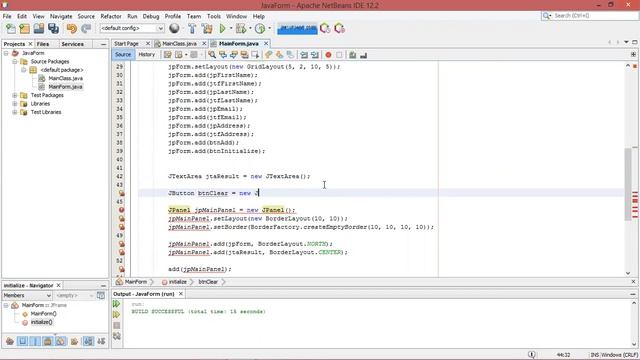Viewport: 640px width, 360px height.
Task: Toggle Show Static Members filter in Navigator
Action: (35, 341)
